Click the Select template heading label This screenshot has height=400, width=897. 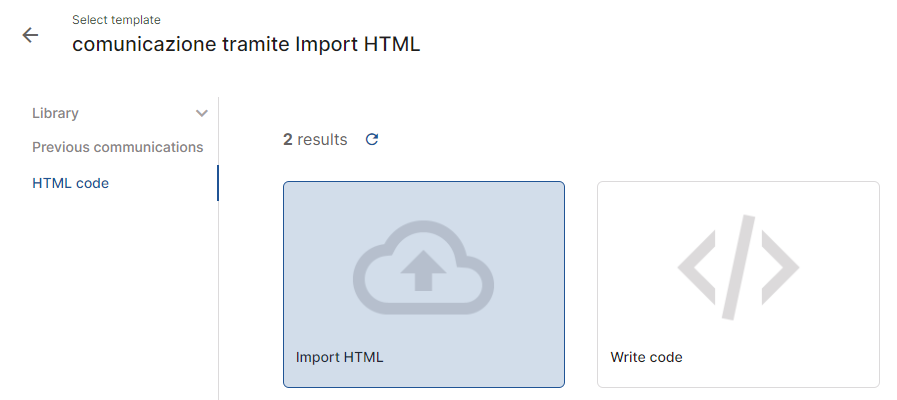coord(116,19)
